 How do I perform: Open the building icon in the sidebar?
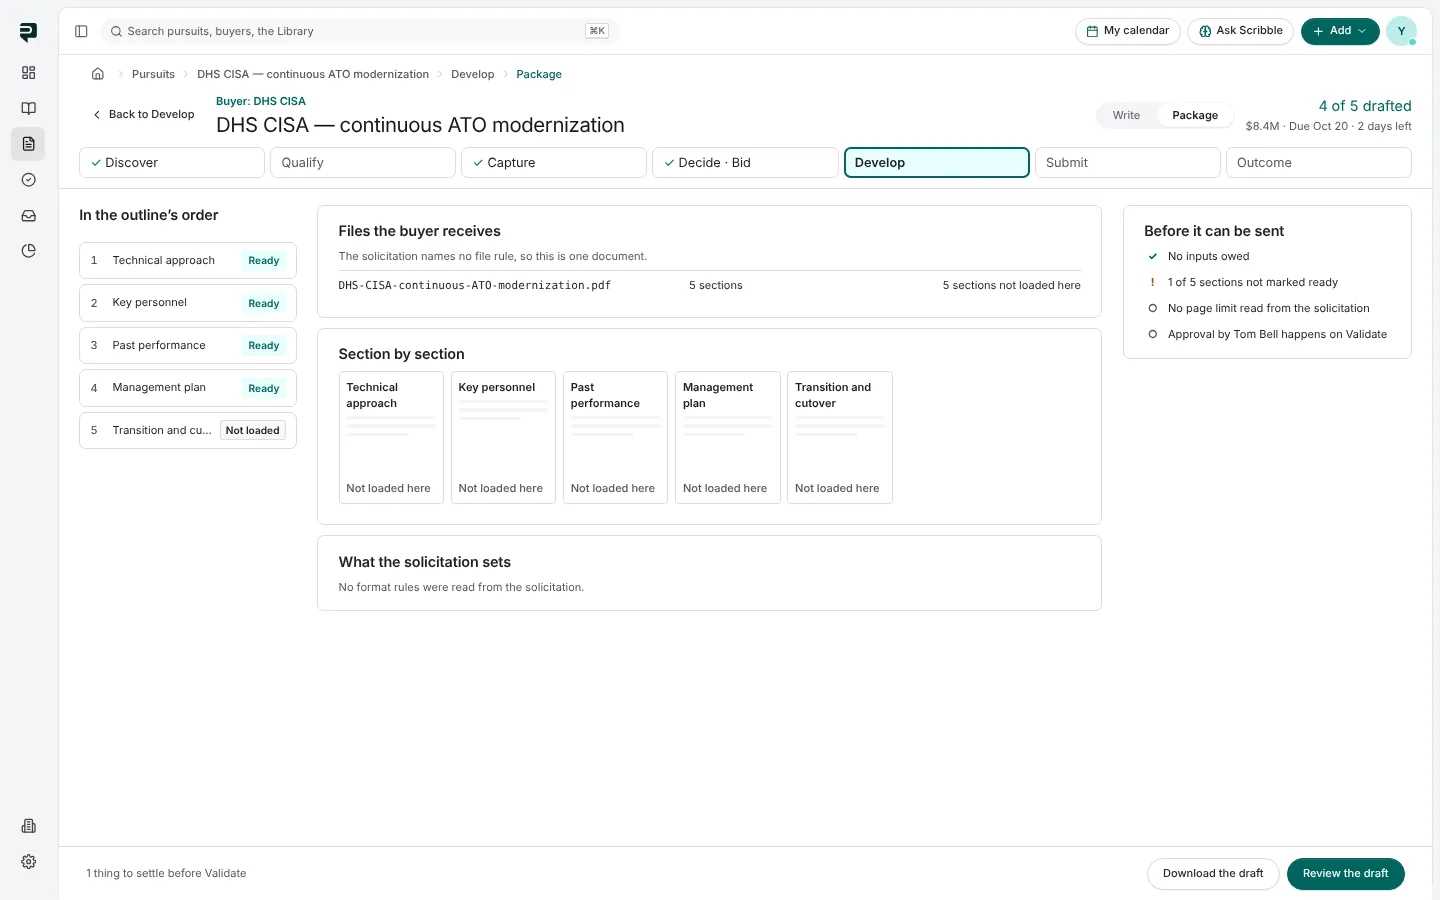(28, 826)
